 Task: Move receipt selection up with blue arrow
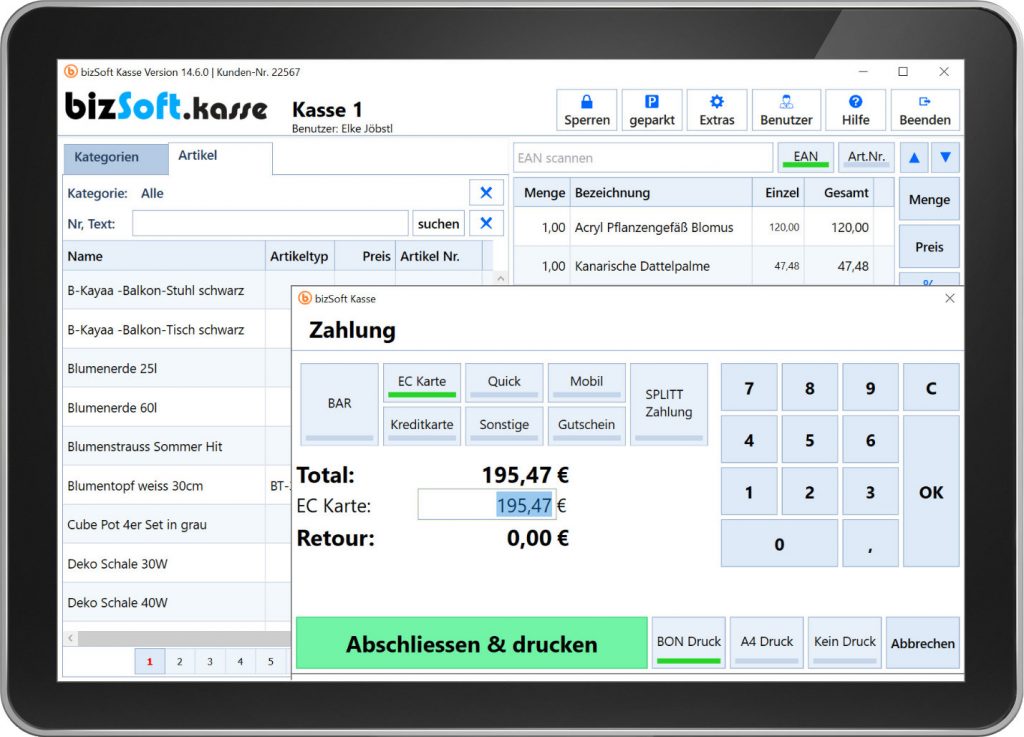pos(914,157)
